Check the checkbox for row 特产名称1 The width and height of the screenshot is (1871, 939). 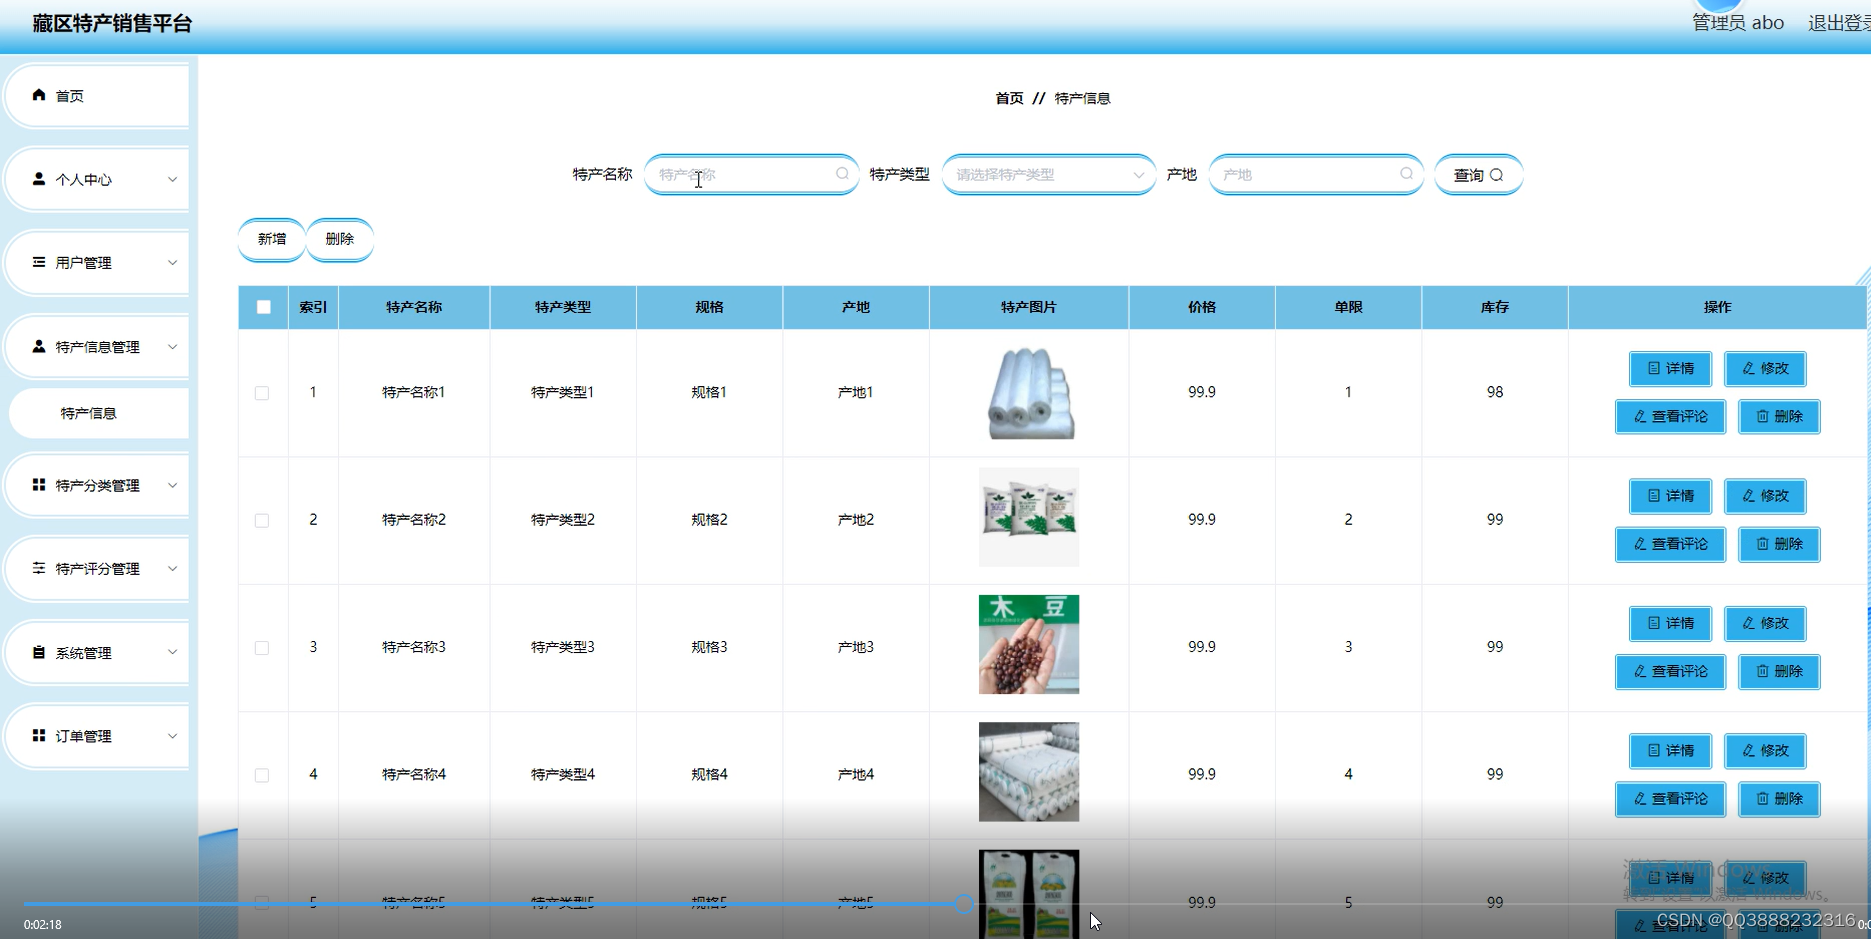point(262,393)
